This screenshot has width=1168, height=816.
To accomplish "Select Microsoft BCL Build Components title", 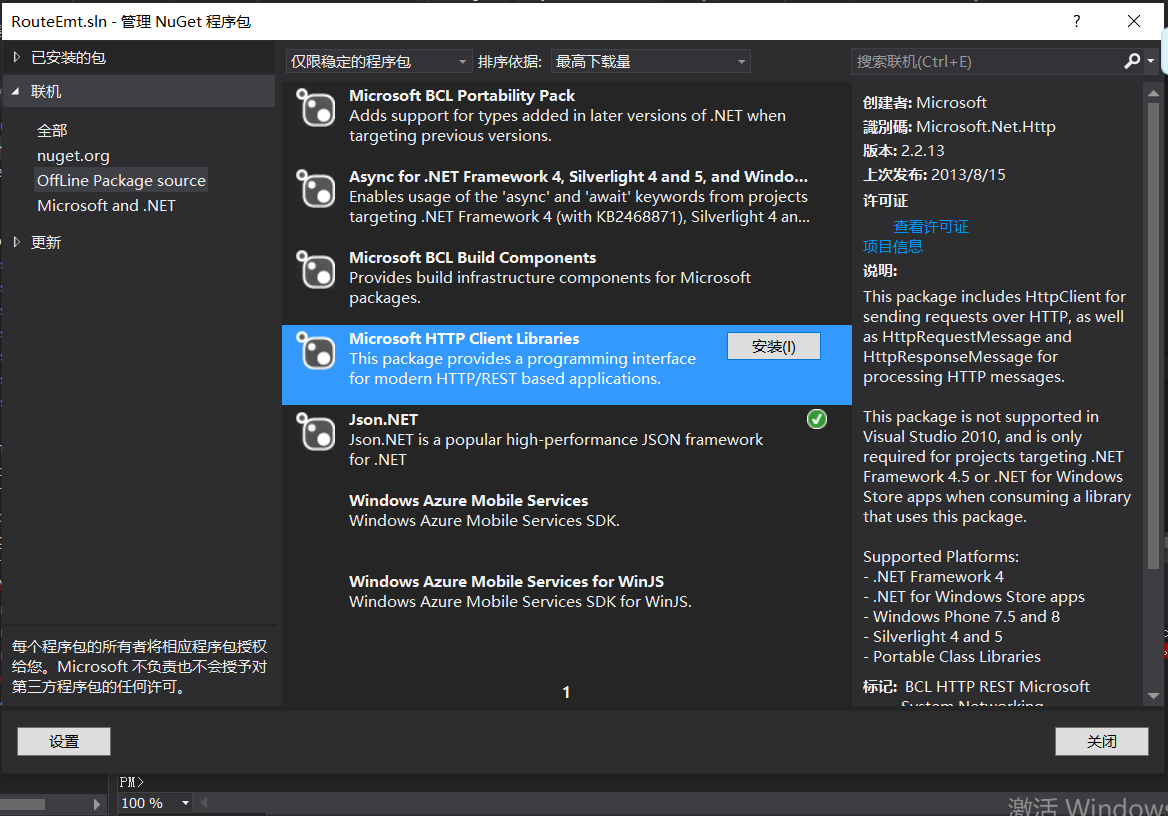I will pyautogui.click(x=472, y=257).
